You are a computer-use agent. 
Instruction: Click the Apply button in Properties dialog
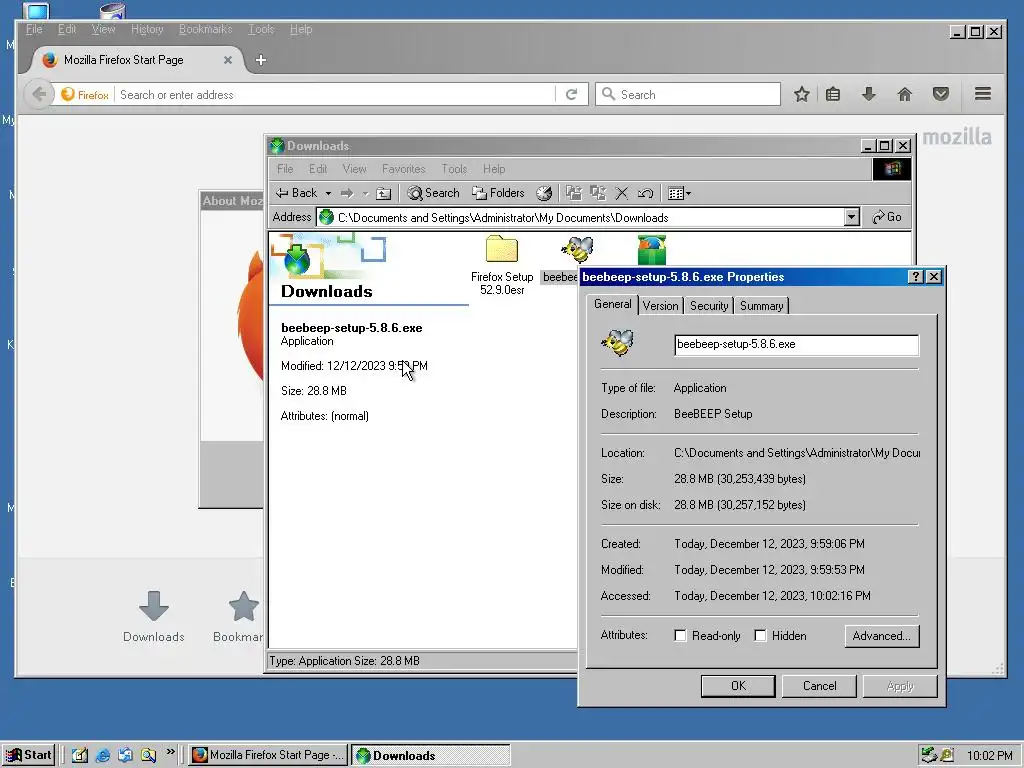pyautogui.click(x=900, y=686)
